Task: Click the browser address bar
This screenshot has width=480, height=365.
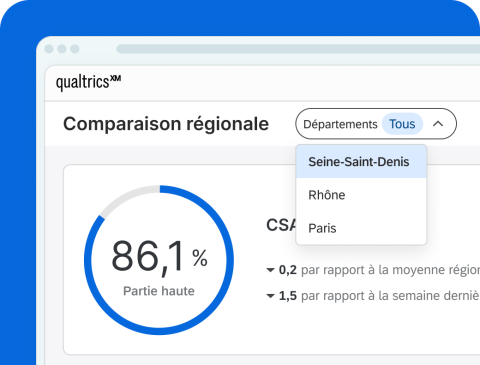Action: tap(298, 49)
